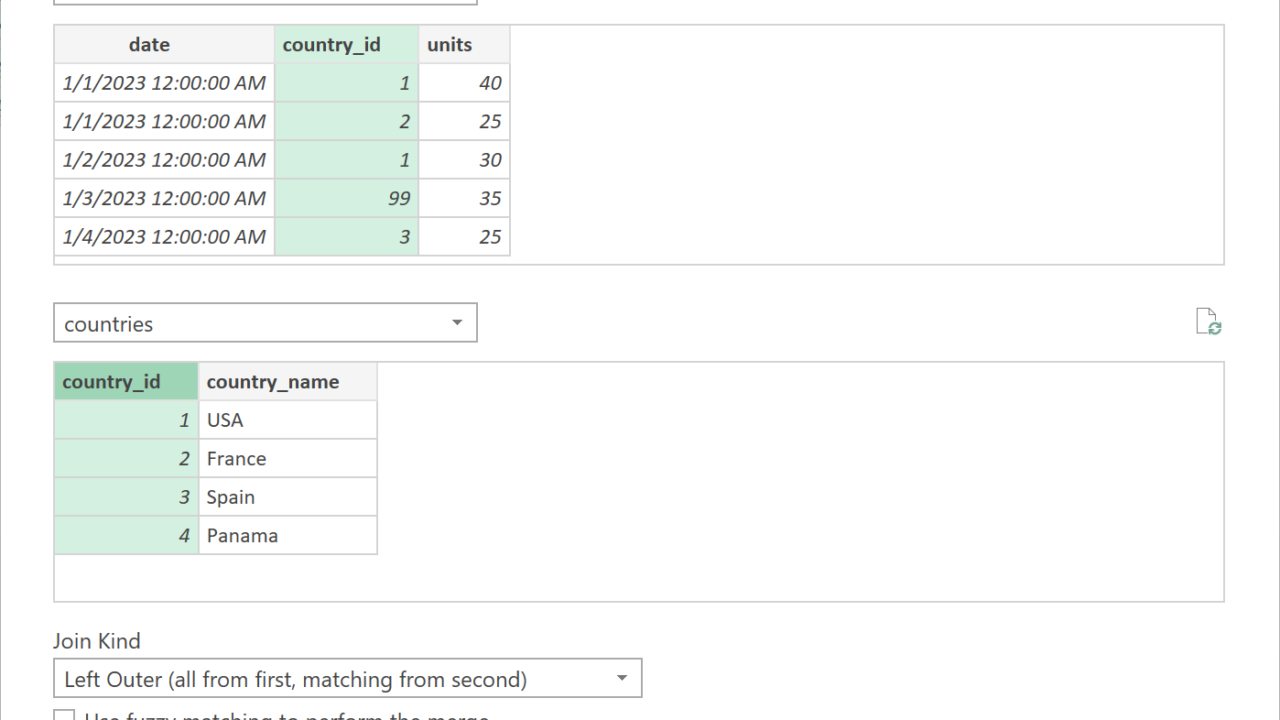The image size is (1280, 720).
Task: Click the country_id cell showing 99
Action: pyautogui.click(x=346, y=198)
